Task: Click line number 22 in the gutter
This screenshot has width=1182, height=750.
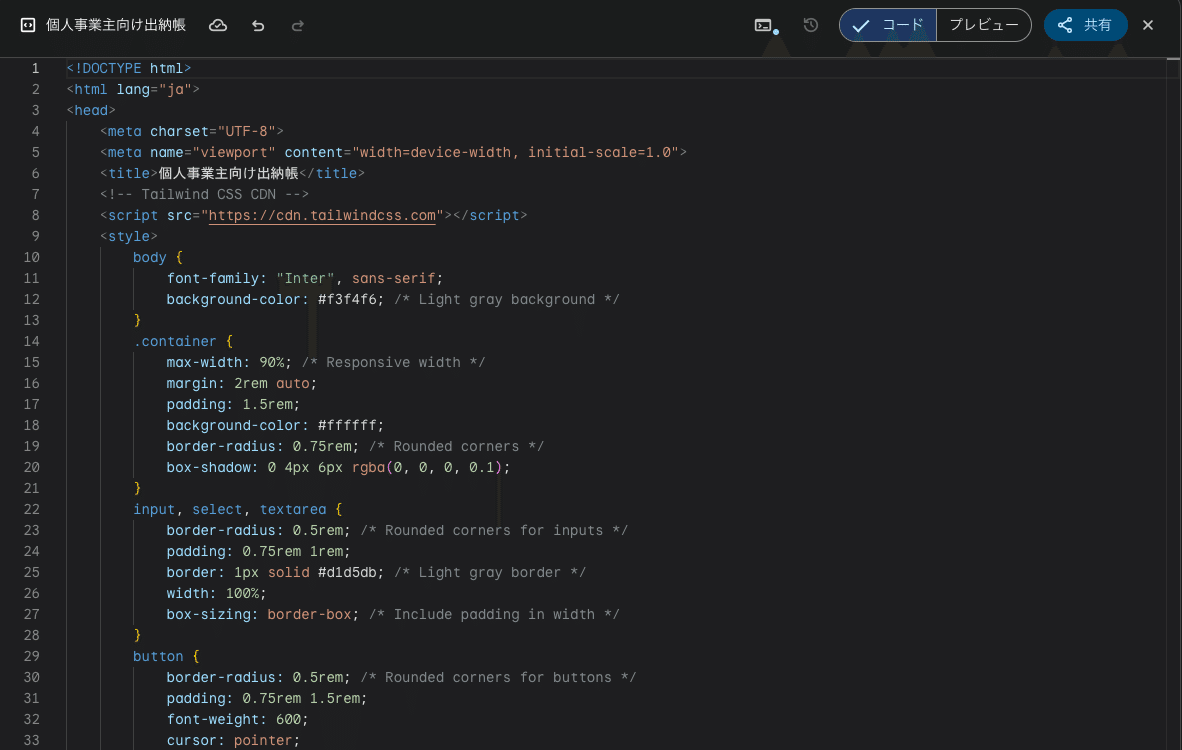Action: (x=32, y=510)
